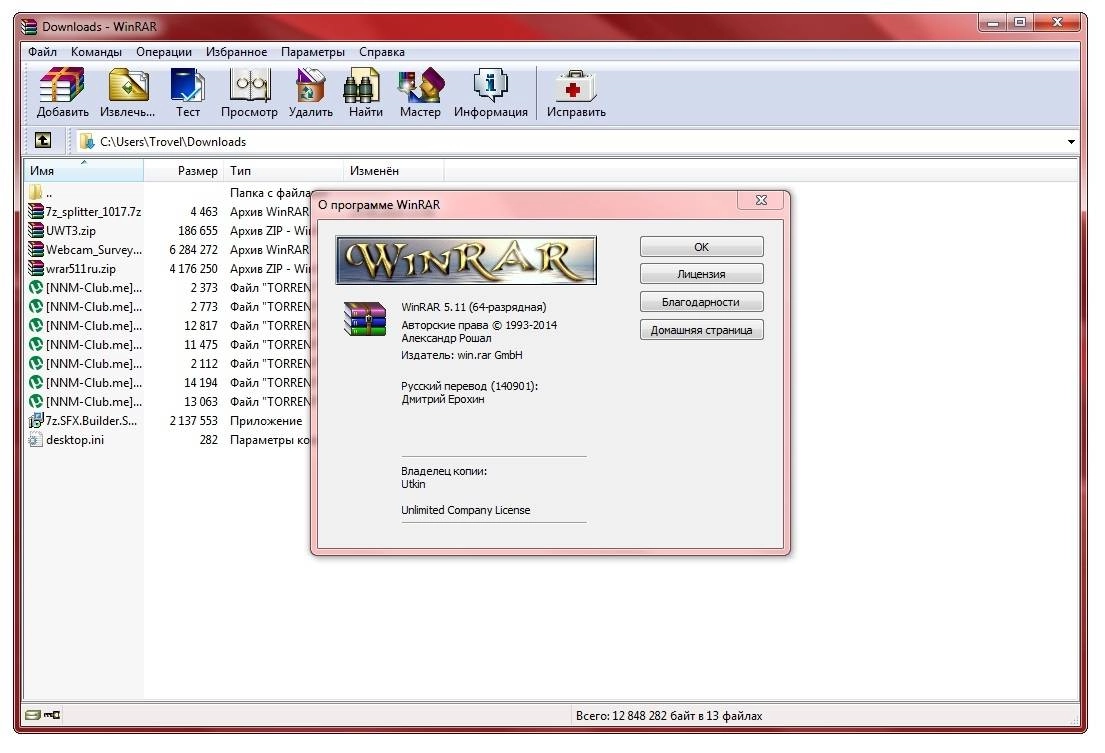Select torrent row with size 2 773

tap(169, 306)
